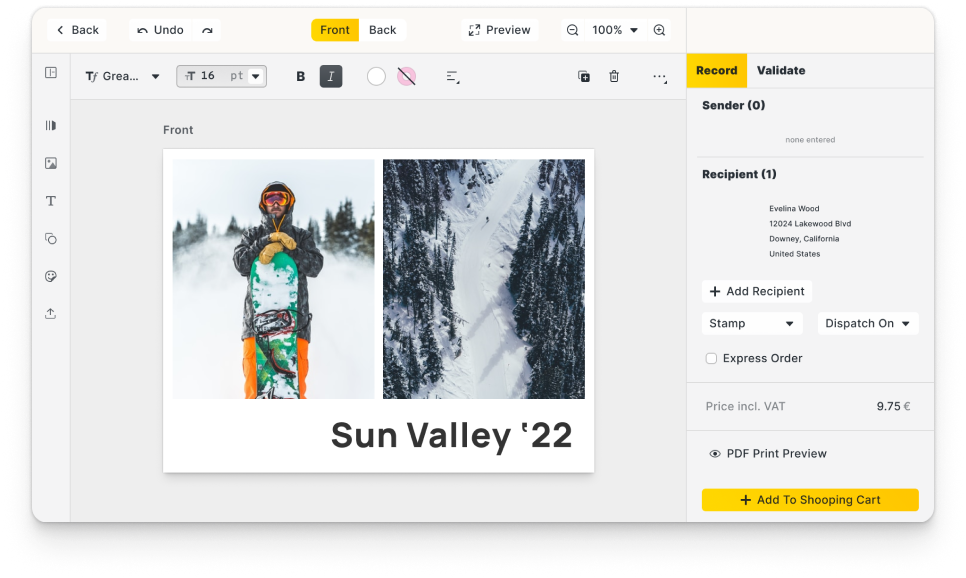Enable the Express Order checkbox

tap(711, 358)
